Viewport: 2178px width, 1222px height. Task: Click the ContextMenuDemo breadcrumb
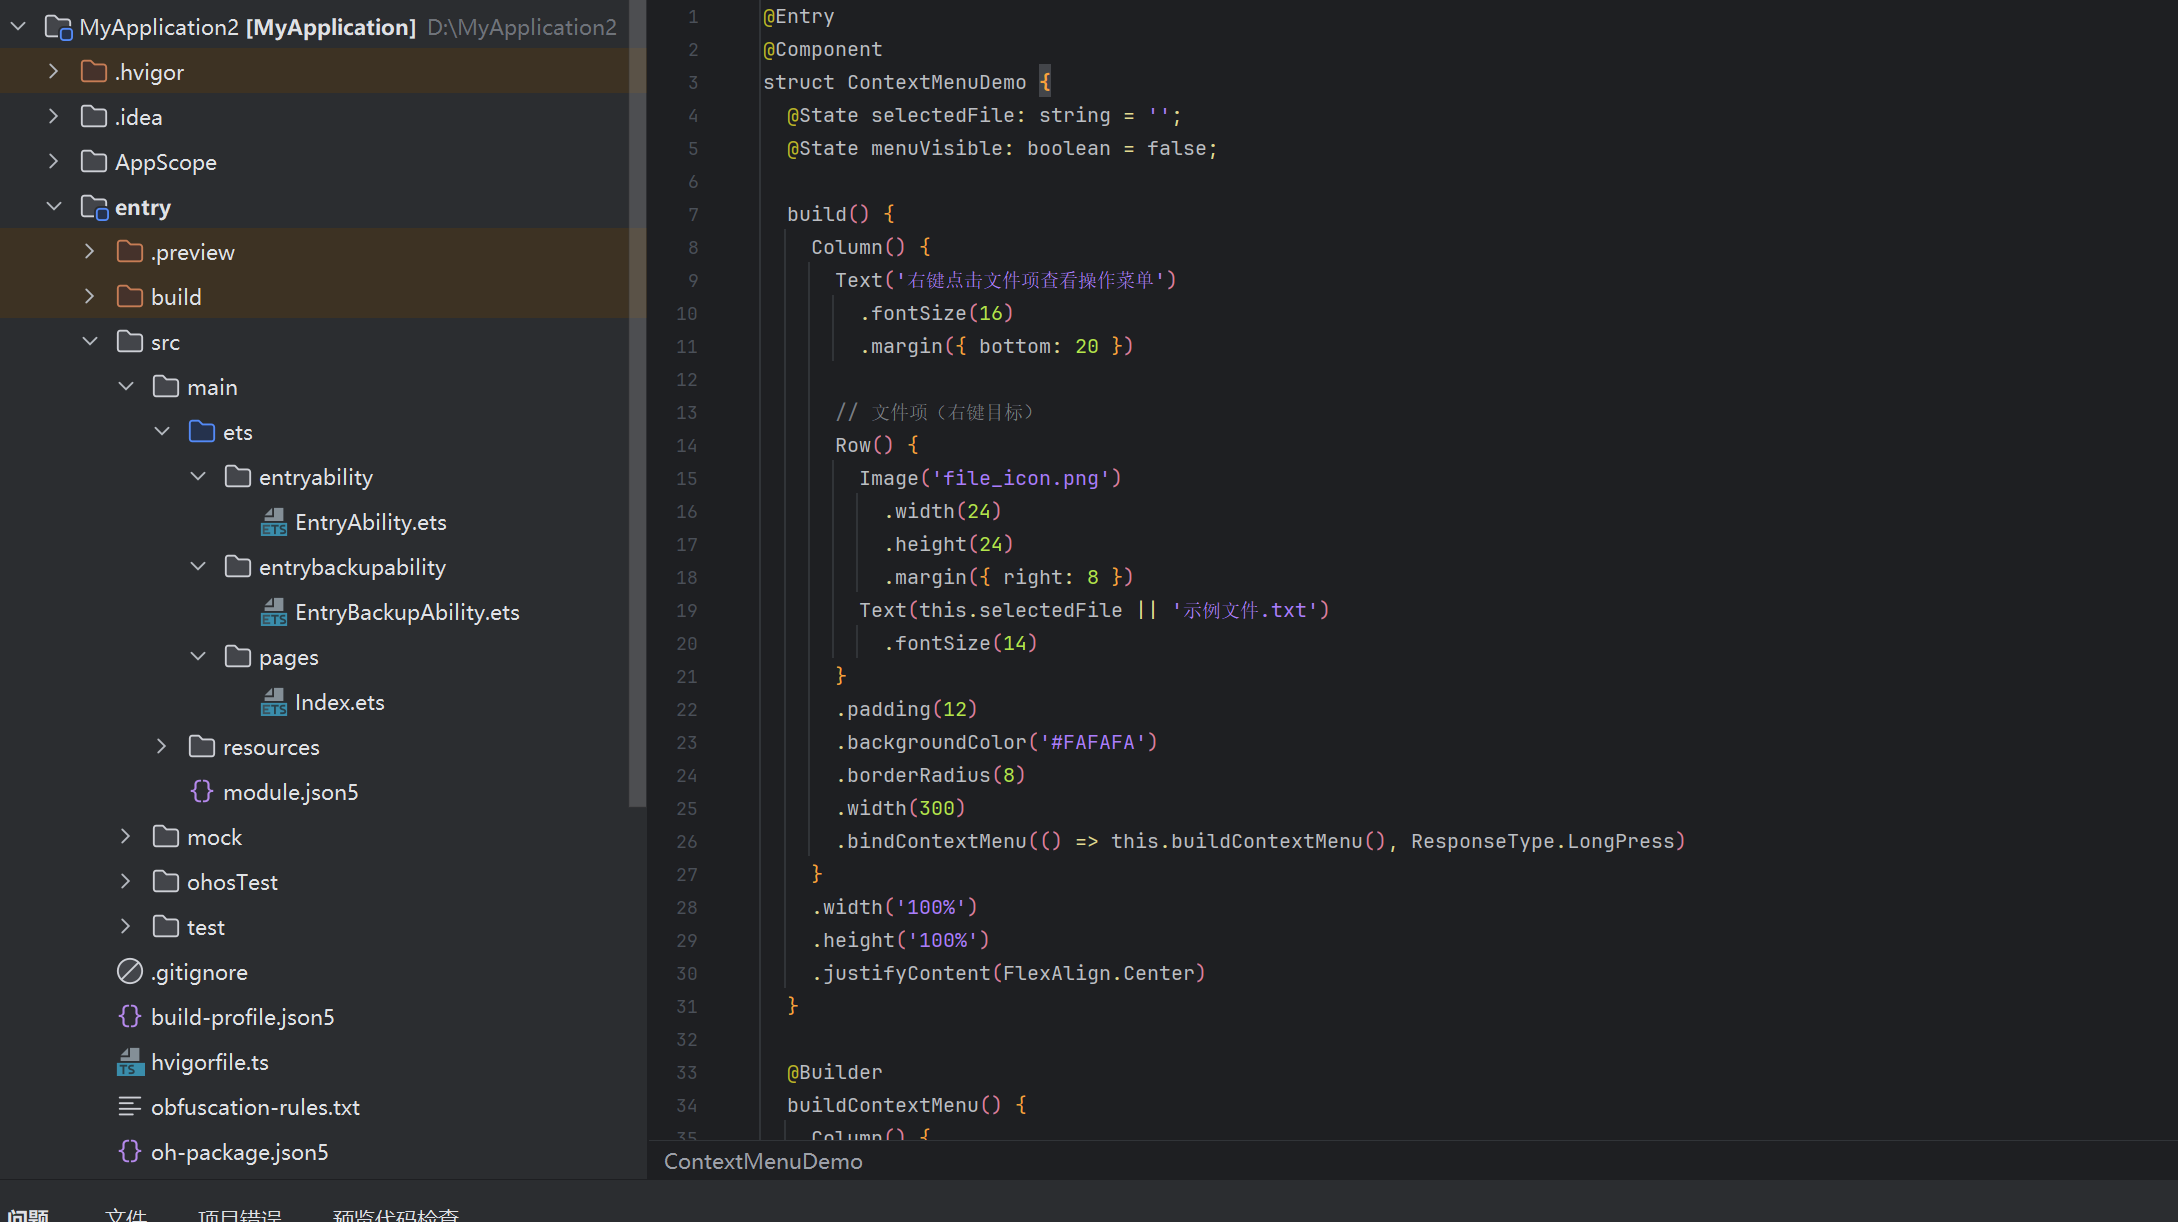(763, 1161)
